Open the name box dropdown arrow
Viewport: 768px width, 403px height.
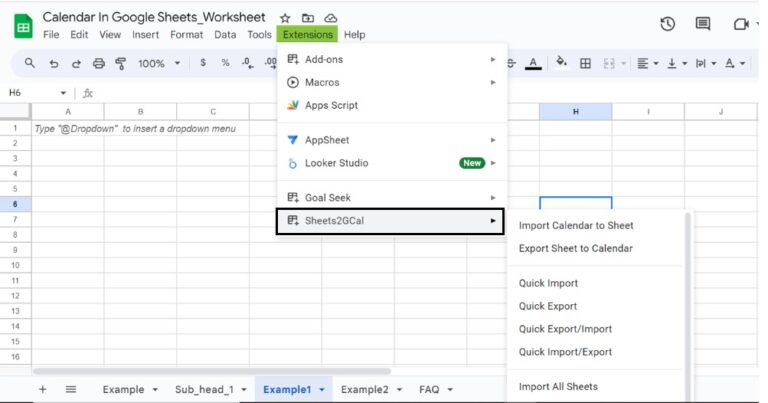pyautogui.click(x=63, y=93)
